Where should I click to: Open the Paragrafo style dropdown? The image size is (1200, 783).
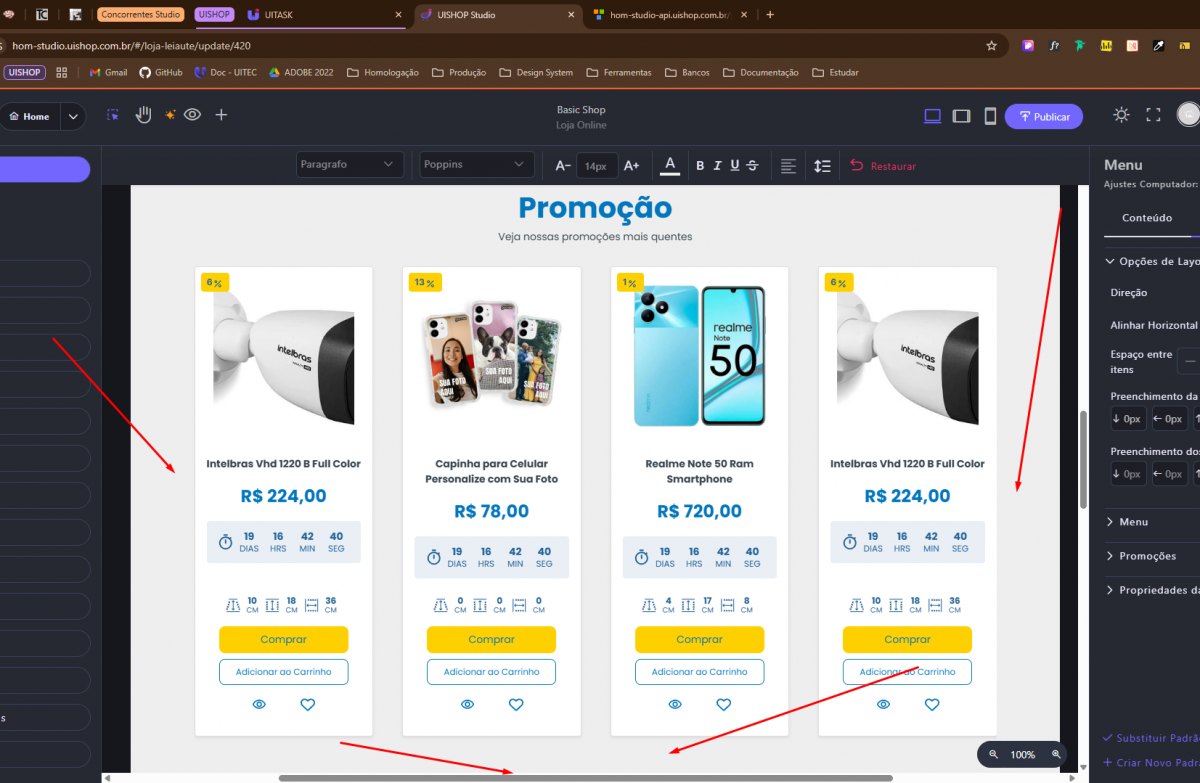tap(349, 165)
